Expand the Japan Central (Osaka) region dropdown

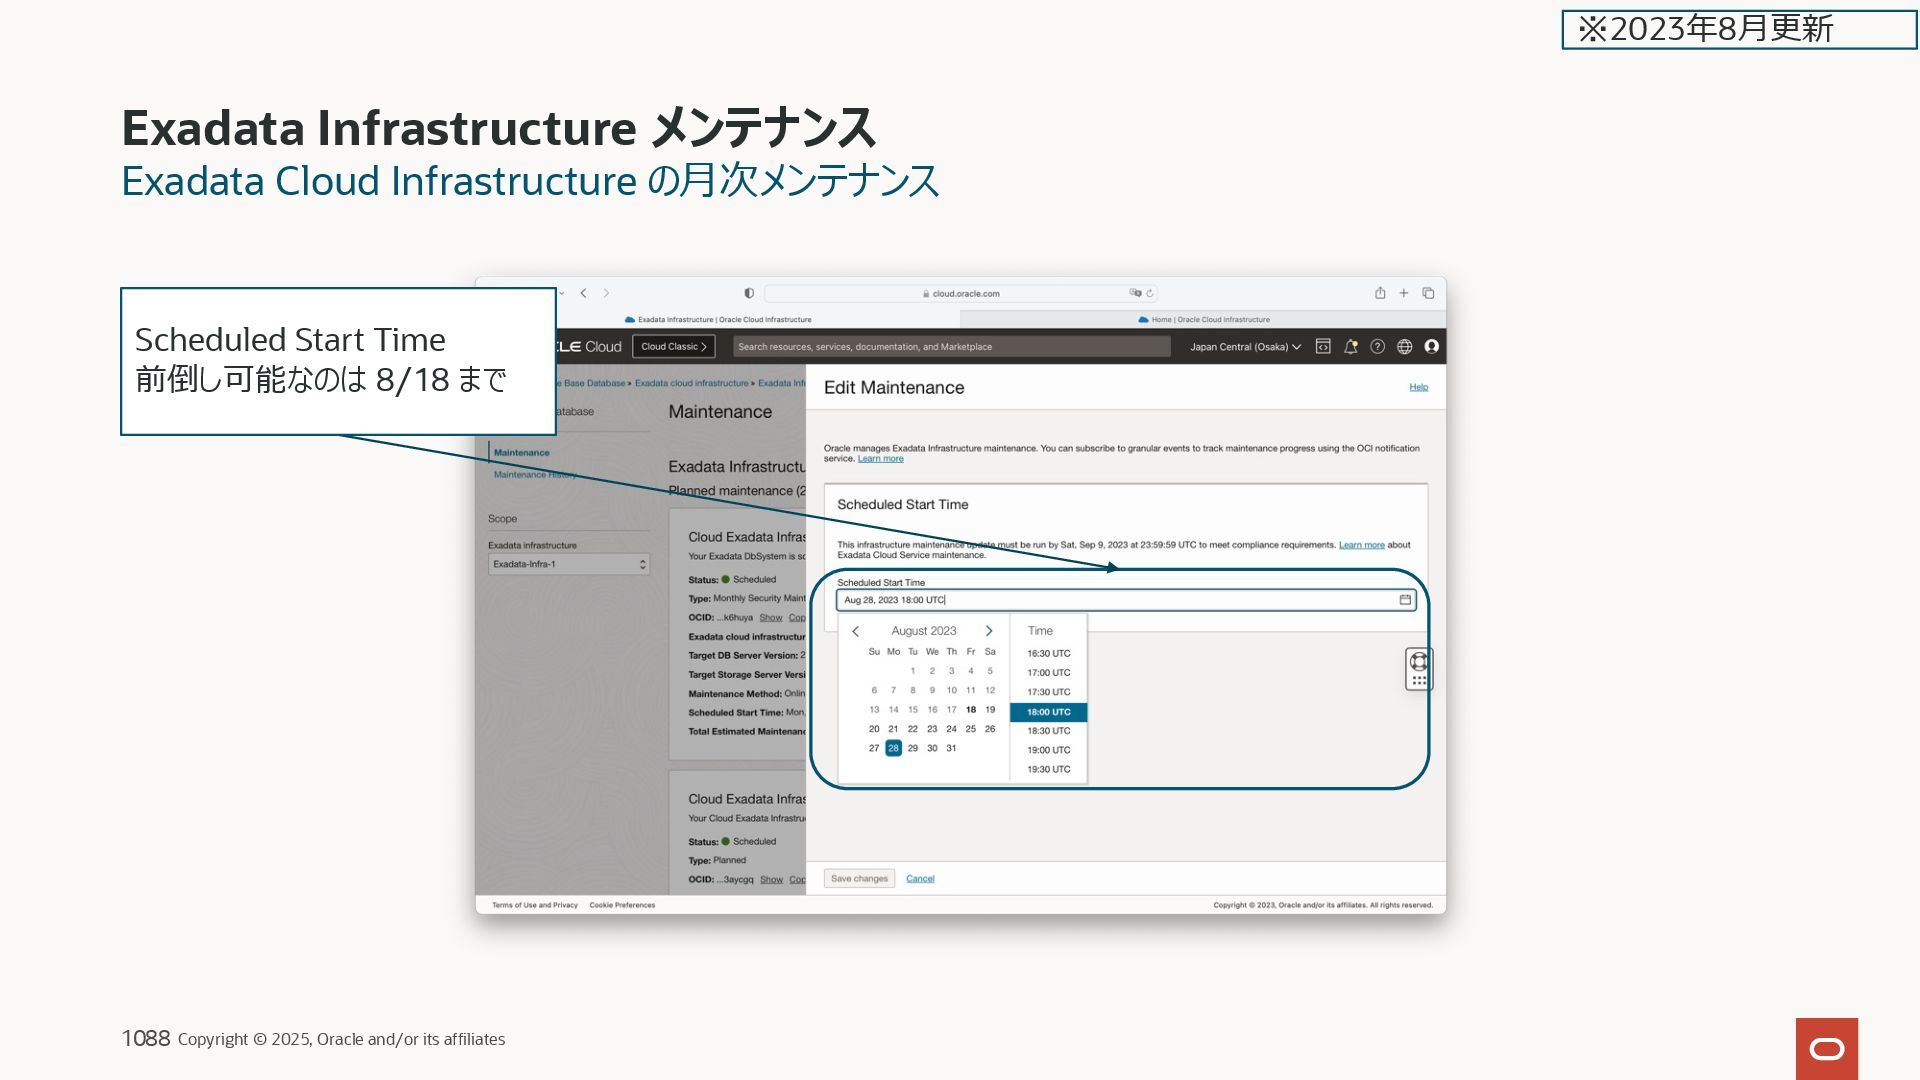click(1245, 347)
